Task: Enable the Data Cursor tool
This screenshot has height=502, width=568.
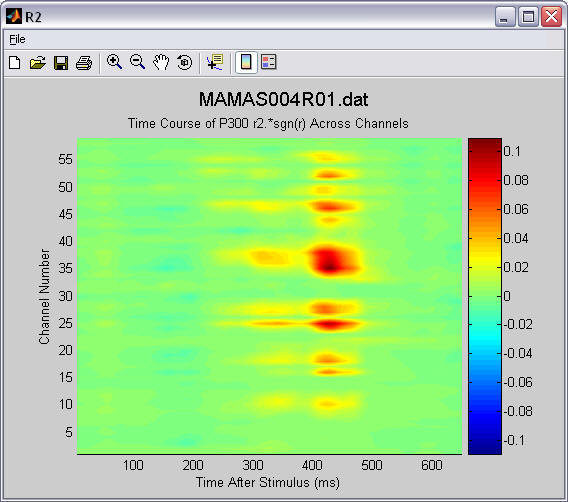Action: tap(216, 62)
